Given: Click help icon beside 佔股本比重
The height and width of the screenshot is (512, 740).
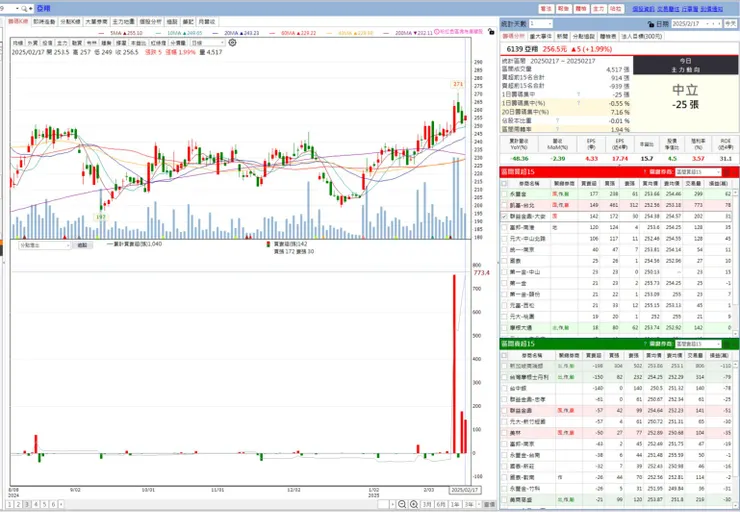Looking at the screenshot, I should point(557,120).
